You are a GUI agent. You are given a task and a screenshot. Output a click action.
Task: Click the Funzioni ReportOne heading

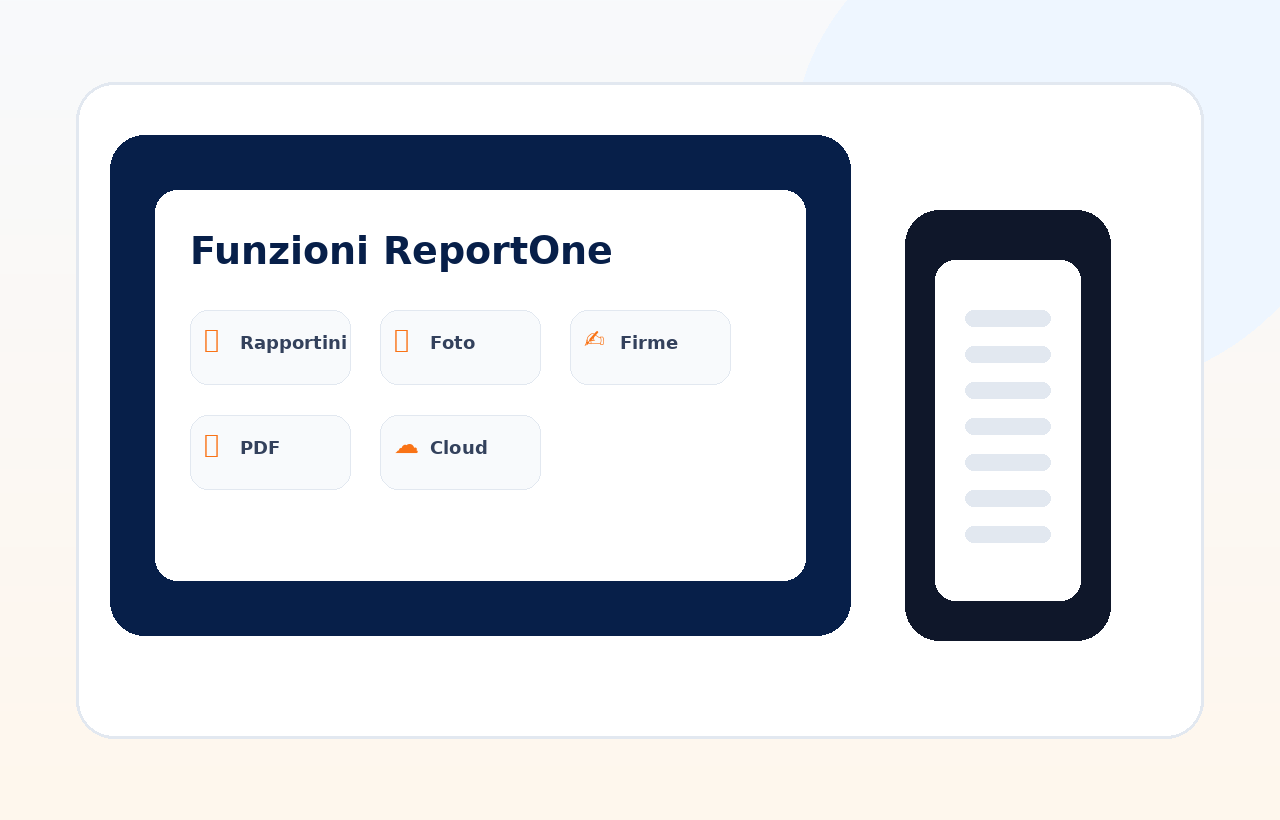pyautogui.click(x=401, y=251)
